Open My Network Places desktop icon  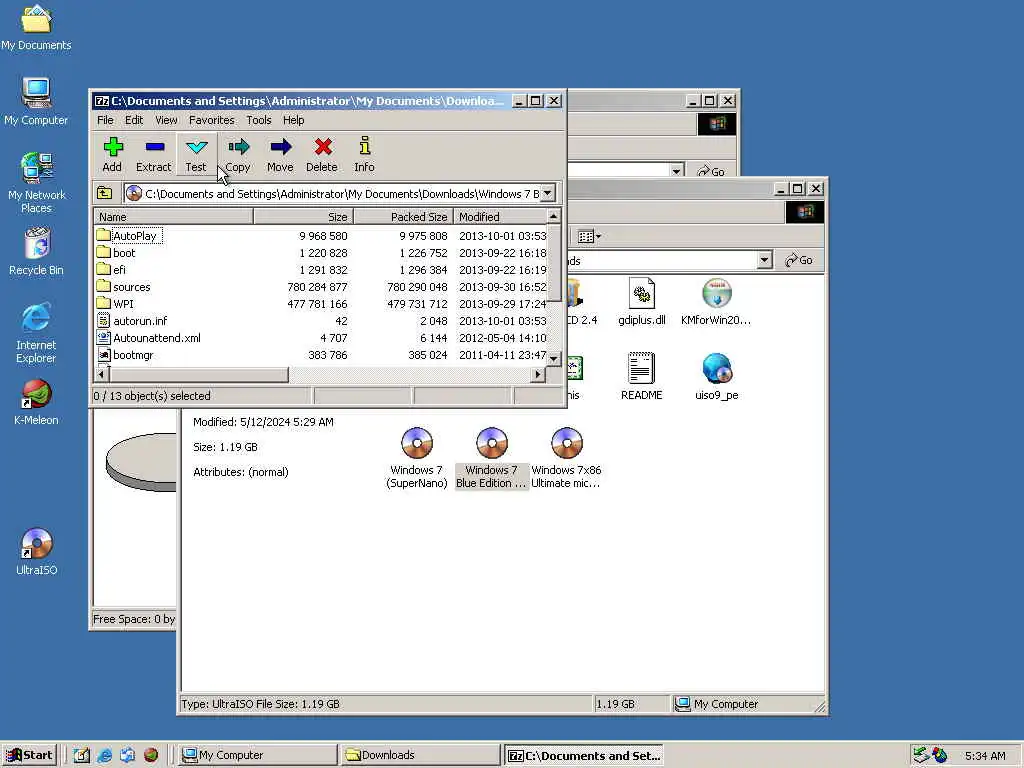point(37,183)
